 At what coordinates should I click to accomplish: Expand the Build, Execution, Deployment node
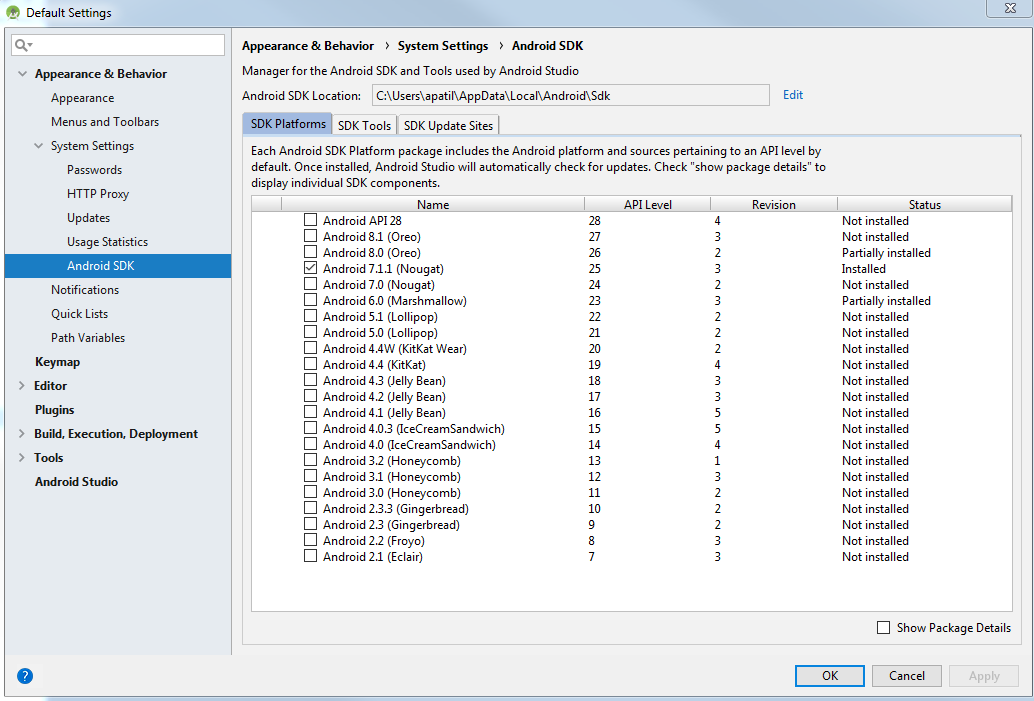[22, 433]
